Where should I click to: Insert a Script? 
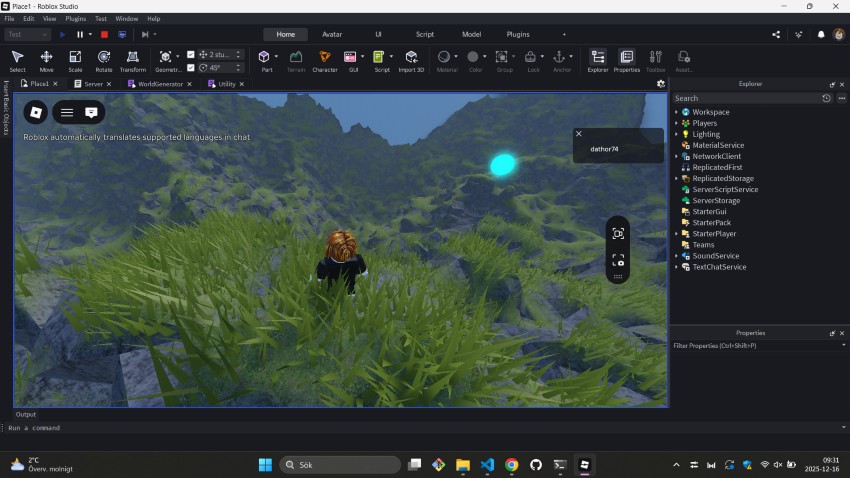379,61
